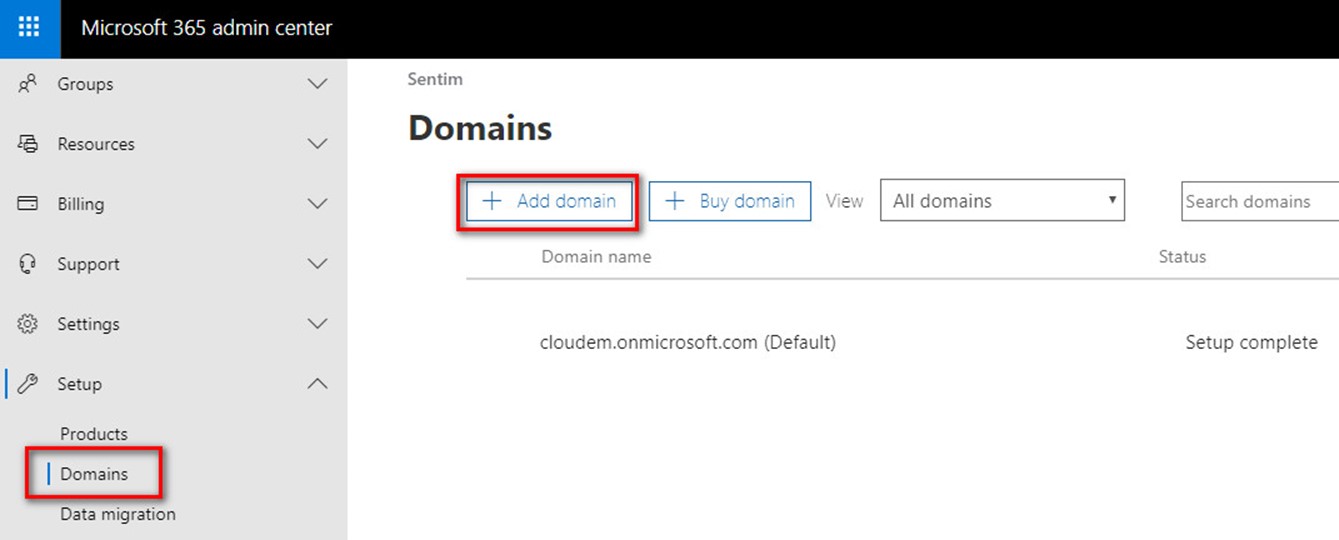Click the Setup complete status text
This screenshot has width=1339, height=540.
[x=1251, y=342]
